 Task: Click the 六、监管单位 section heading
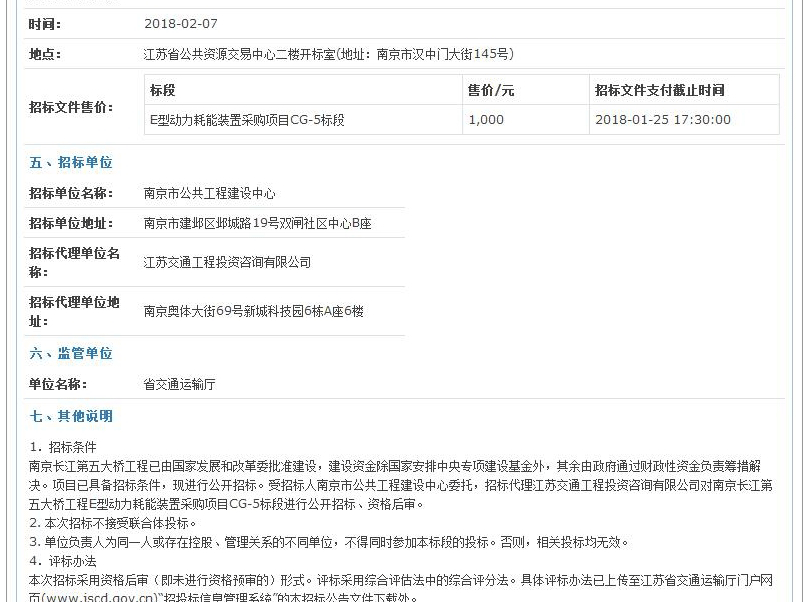(x=71, y=353)
